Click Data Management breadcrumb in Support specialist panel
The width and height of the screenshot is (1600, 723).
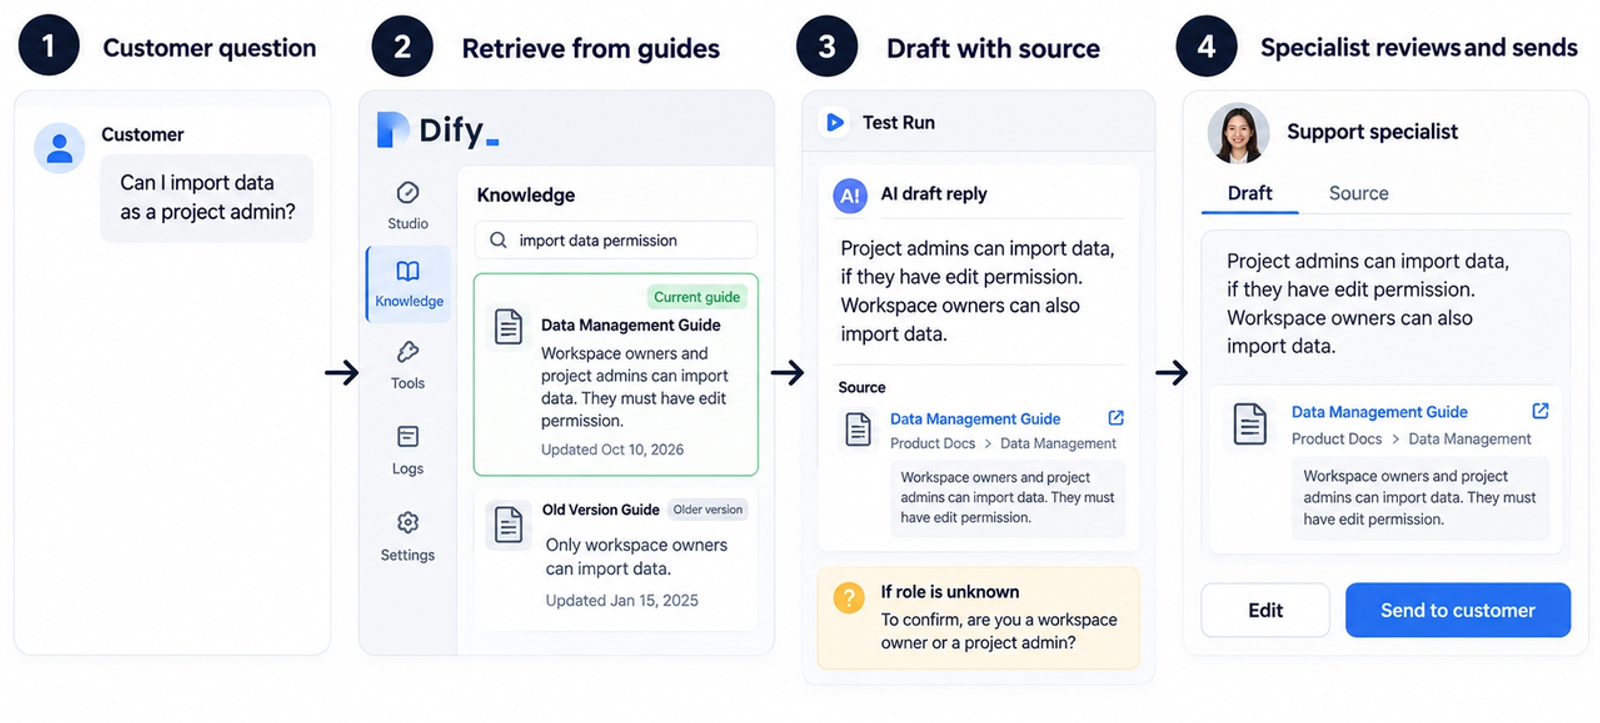point(1469,439)
